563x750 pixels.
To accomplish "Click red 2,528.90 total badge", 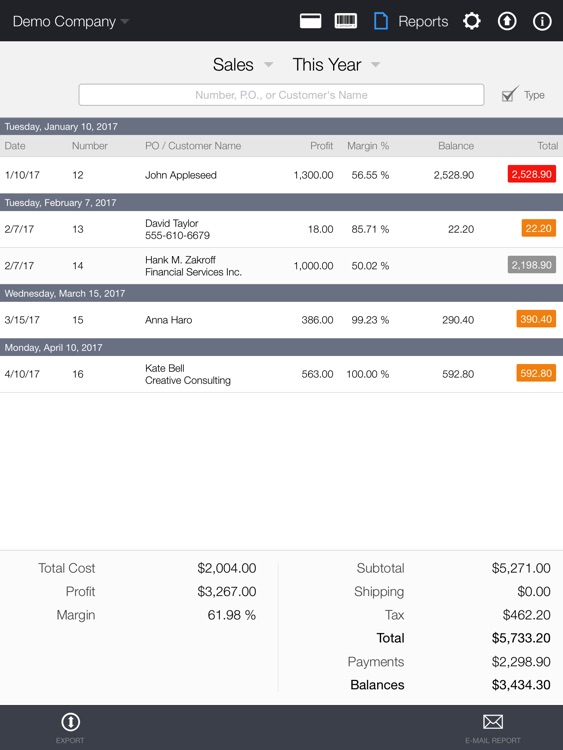I will coord(531,174).
